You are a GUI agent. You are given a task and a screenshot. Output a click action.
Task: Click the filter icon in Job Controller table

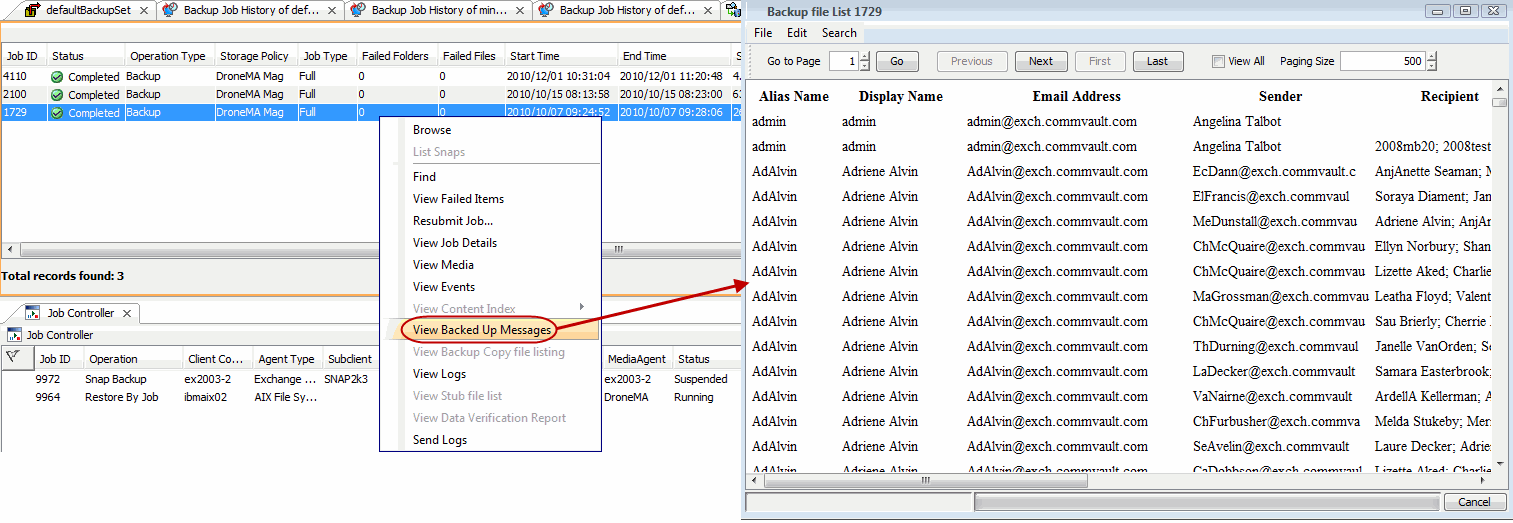(12, 357)
